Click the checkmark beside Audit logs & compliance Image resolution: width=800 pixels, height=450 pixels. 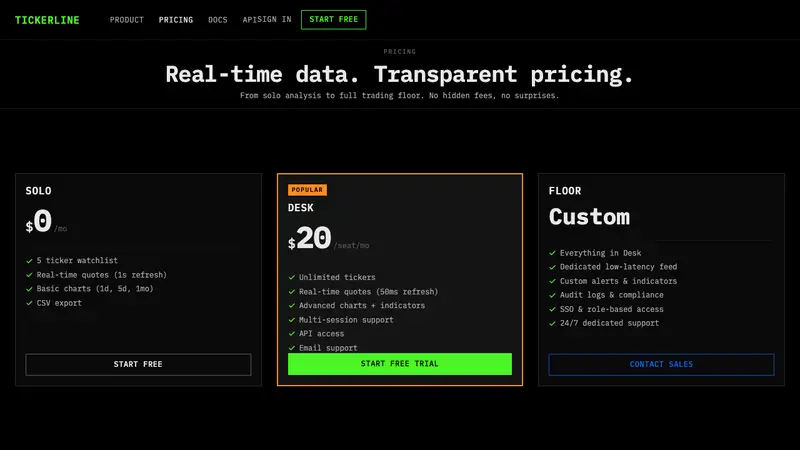pos(553,295)
